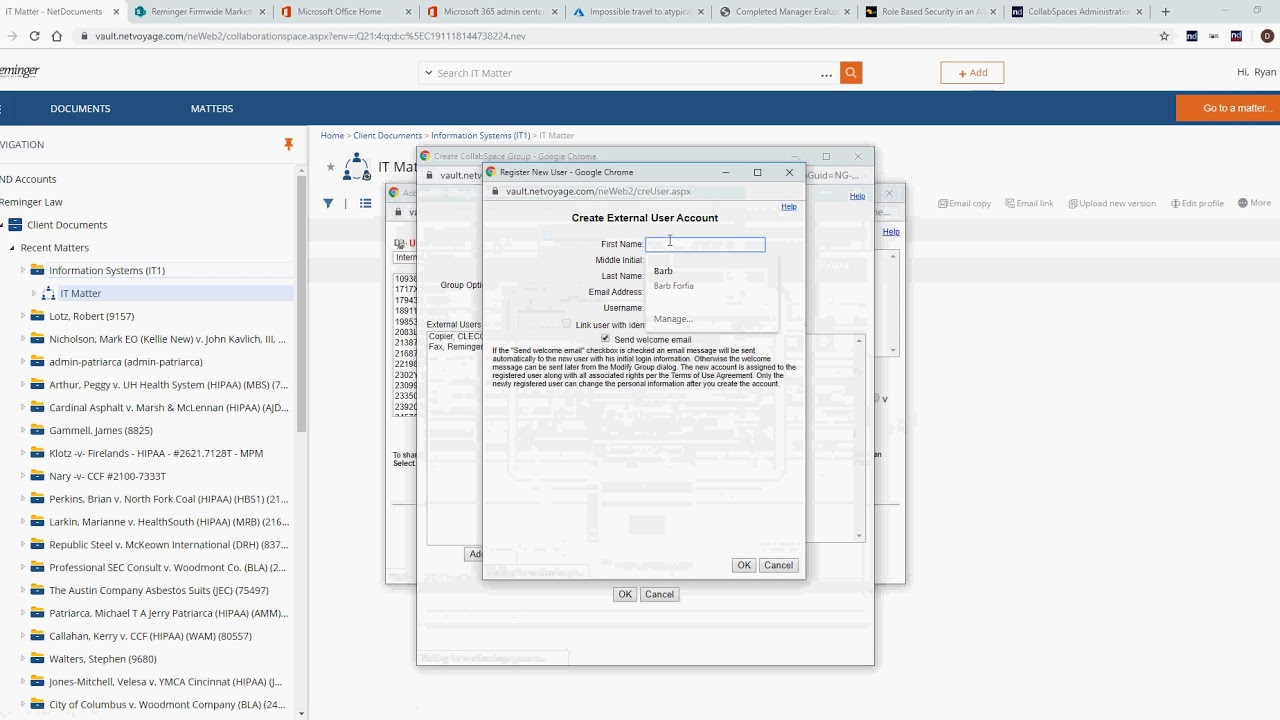This screenshot has height=720, width=1280.
Task: Expand Nary -v- CCF folder node
Action: coord(23,476)
